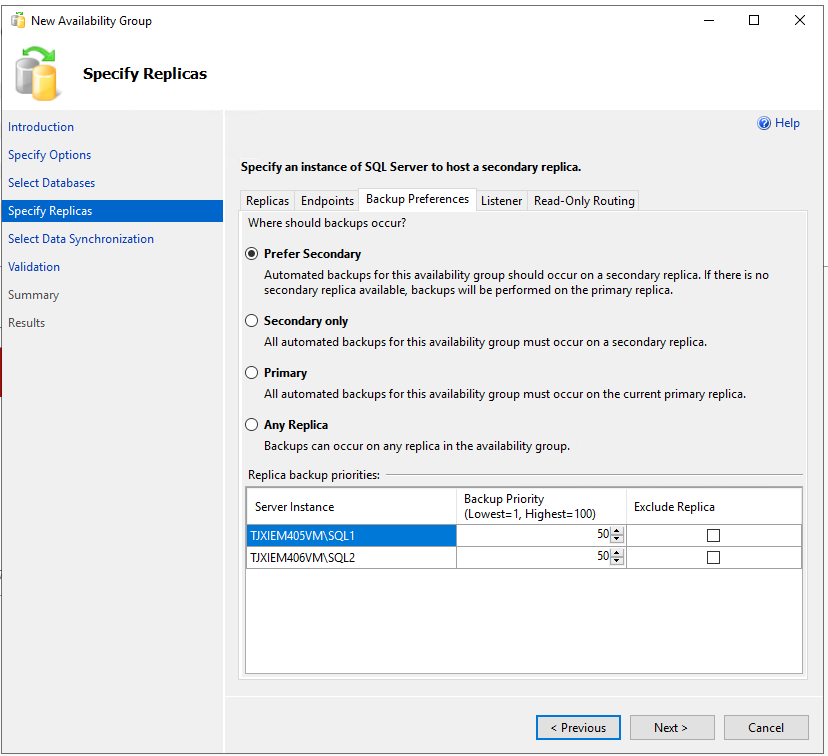The image size is (828, 756).
Task: Cancel the availability group wizard
Action: tap(766, 728)
